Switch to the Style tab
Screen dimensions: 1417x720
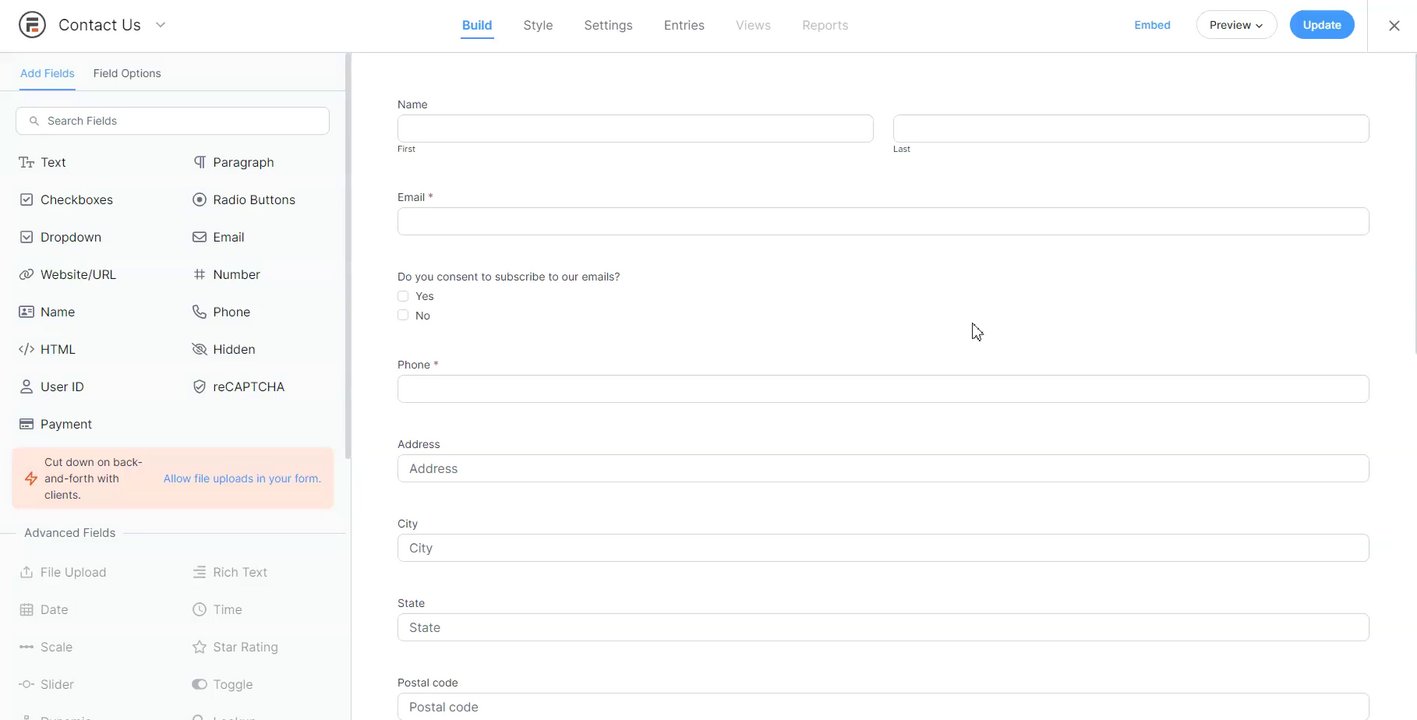pos(538,25)
